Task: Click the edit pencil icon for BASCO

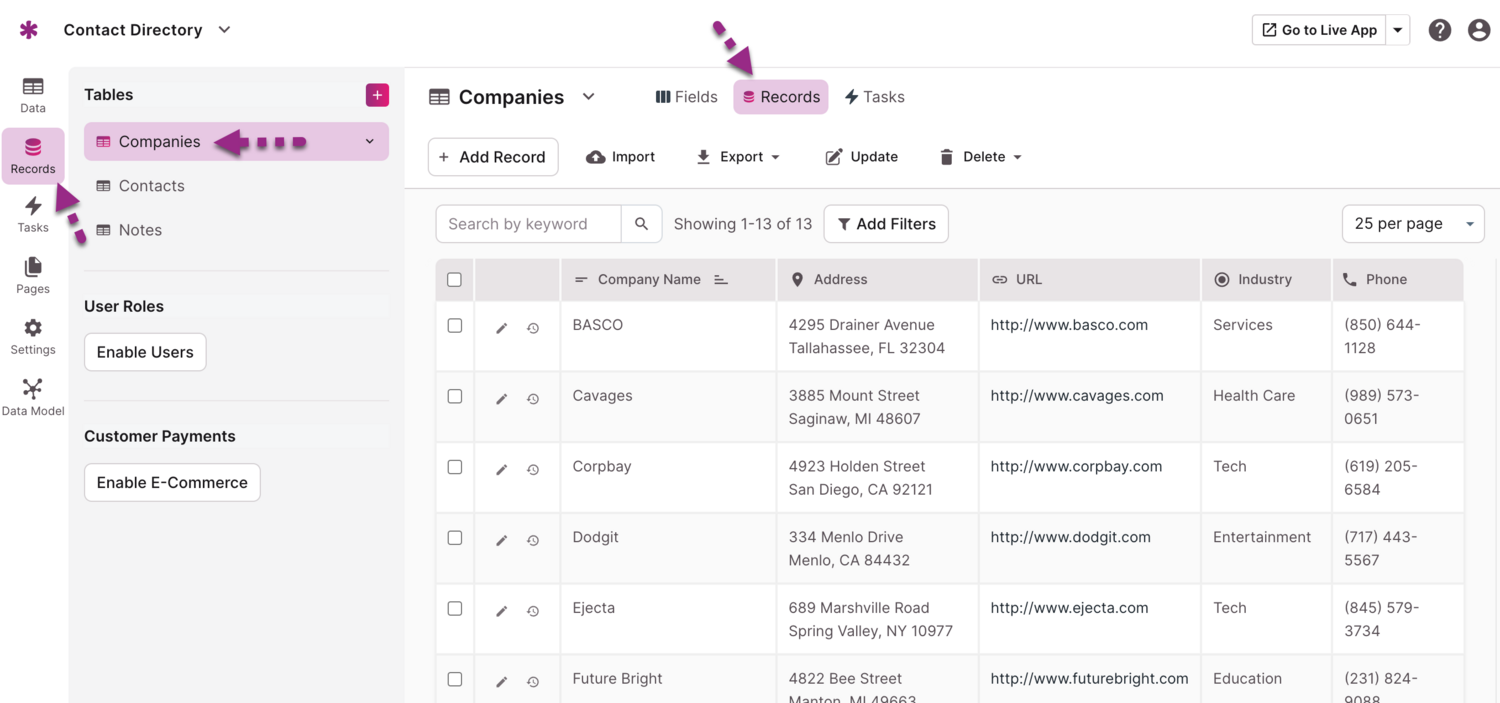Action: [x=502, y=328]
